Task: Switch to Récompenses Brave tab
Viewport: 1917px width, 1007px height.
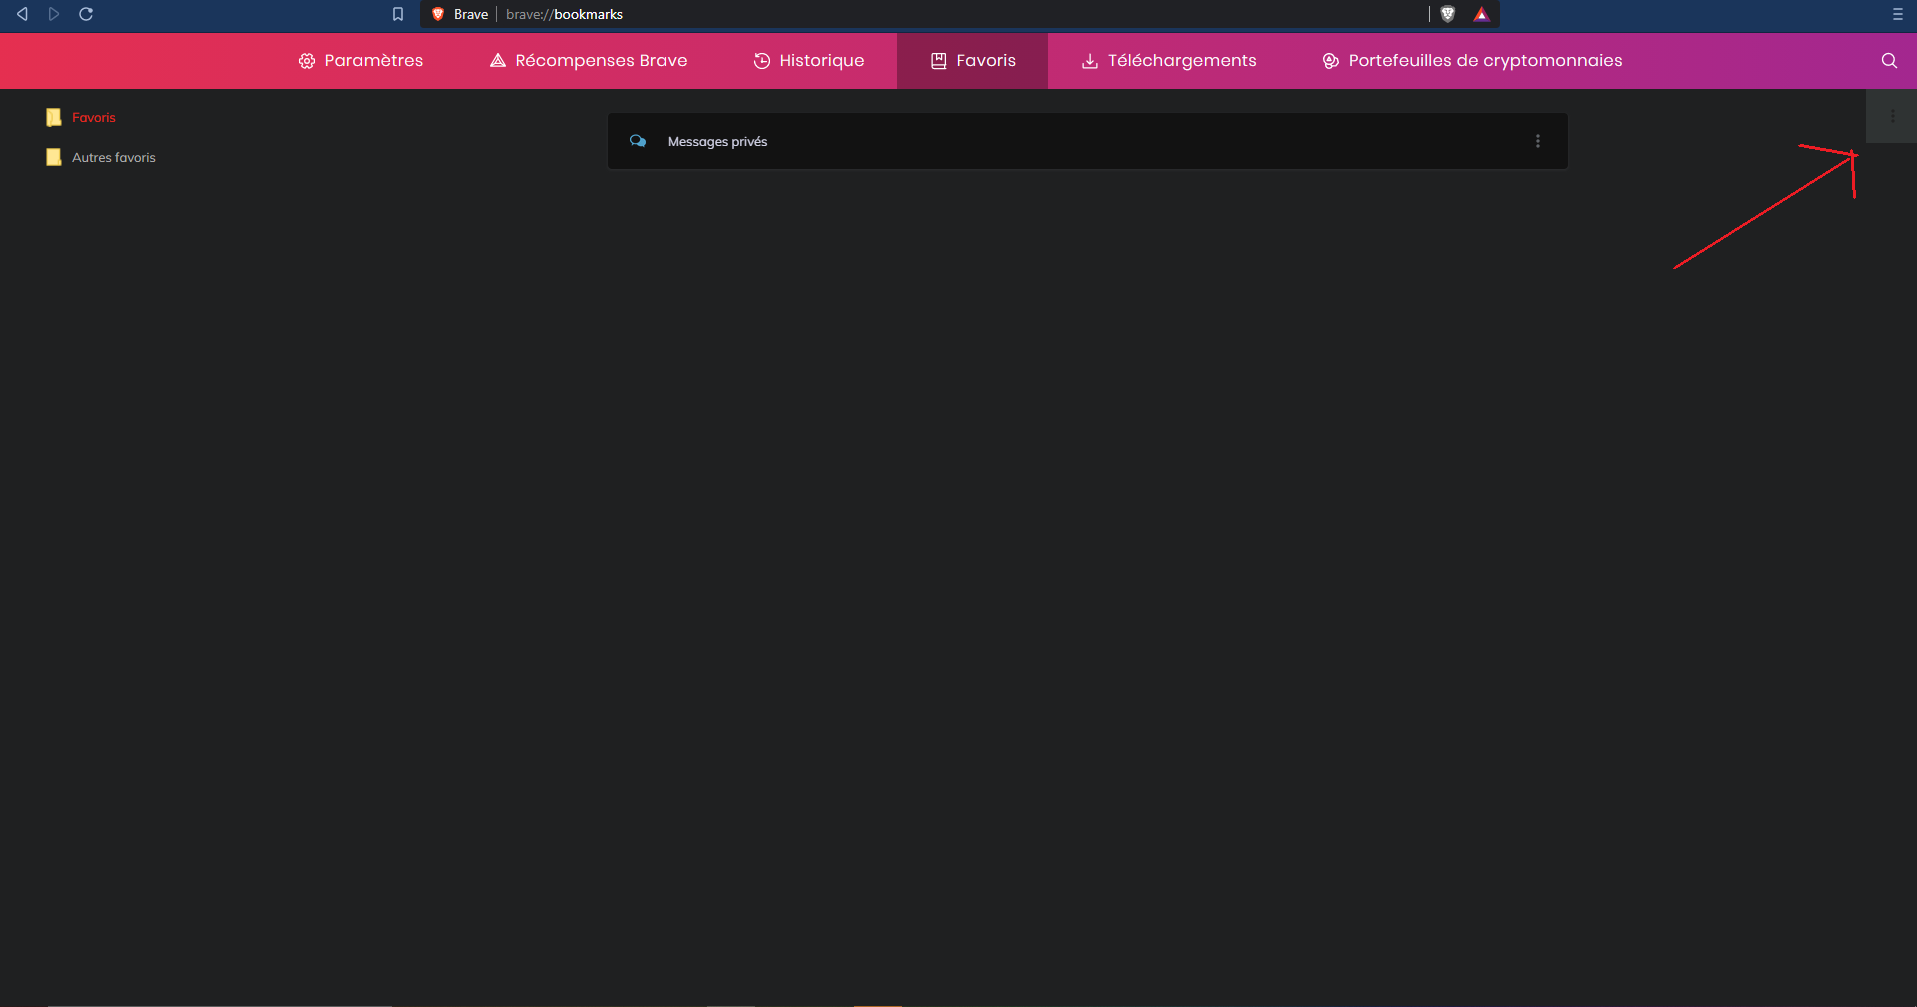Action: coord(588,61)
